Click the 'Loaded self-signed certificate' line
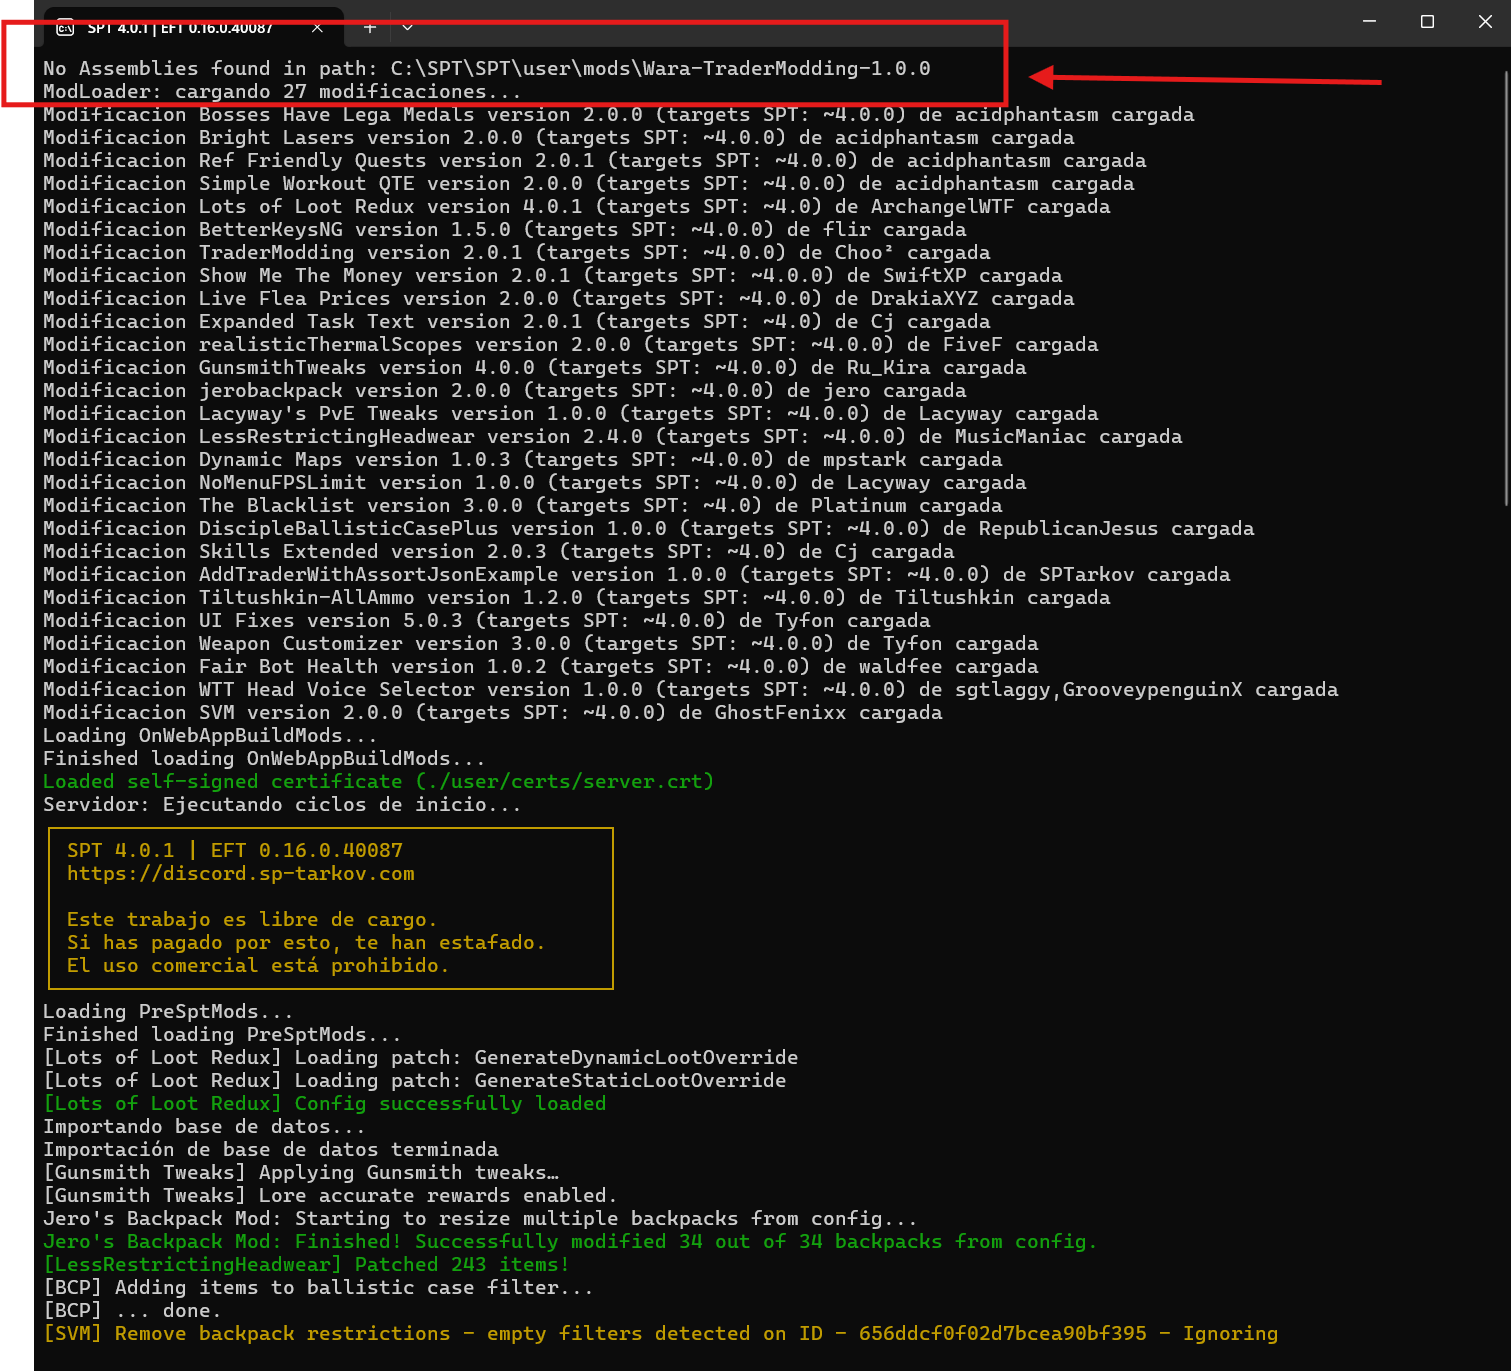 tap(378, 781)
